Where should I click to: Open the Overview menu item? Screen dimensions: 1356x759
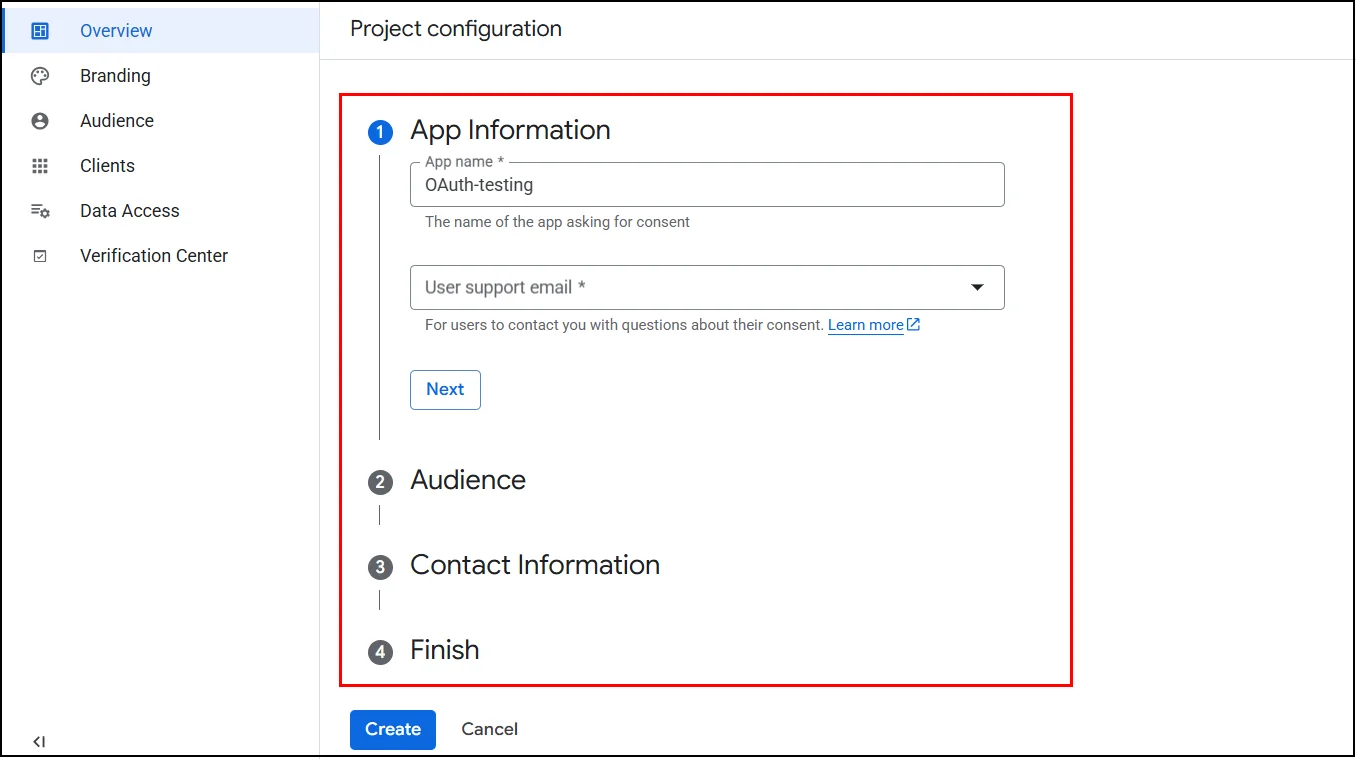coord(160,31)
